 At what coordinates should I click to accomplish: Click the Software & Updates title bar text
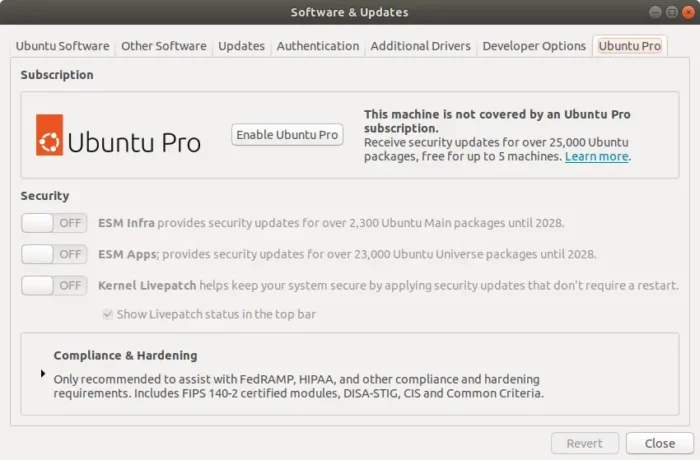[350, 12]
